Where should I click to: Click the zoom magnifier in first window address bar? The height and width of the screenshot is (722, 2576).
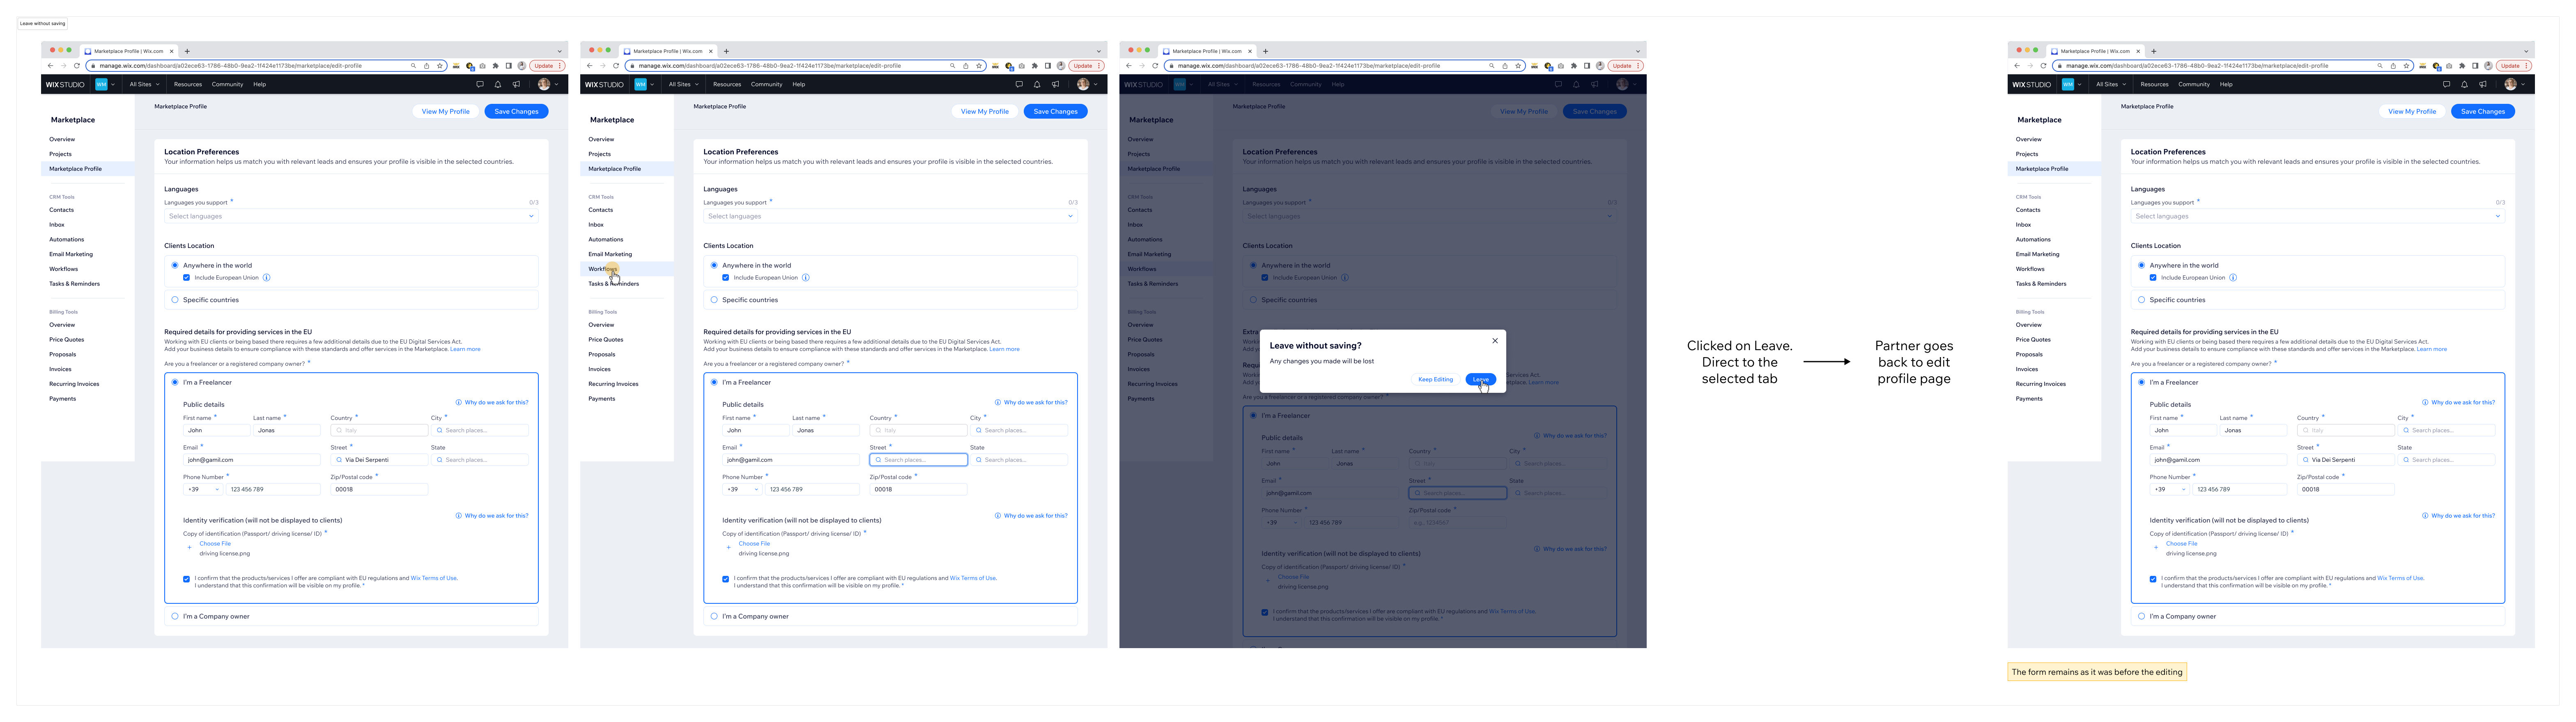coord(413,66)
